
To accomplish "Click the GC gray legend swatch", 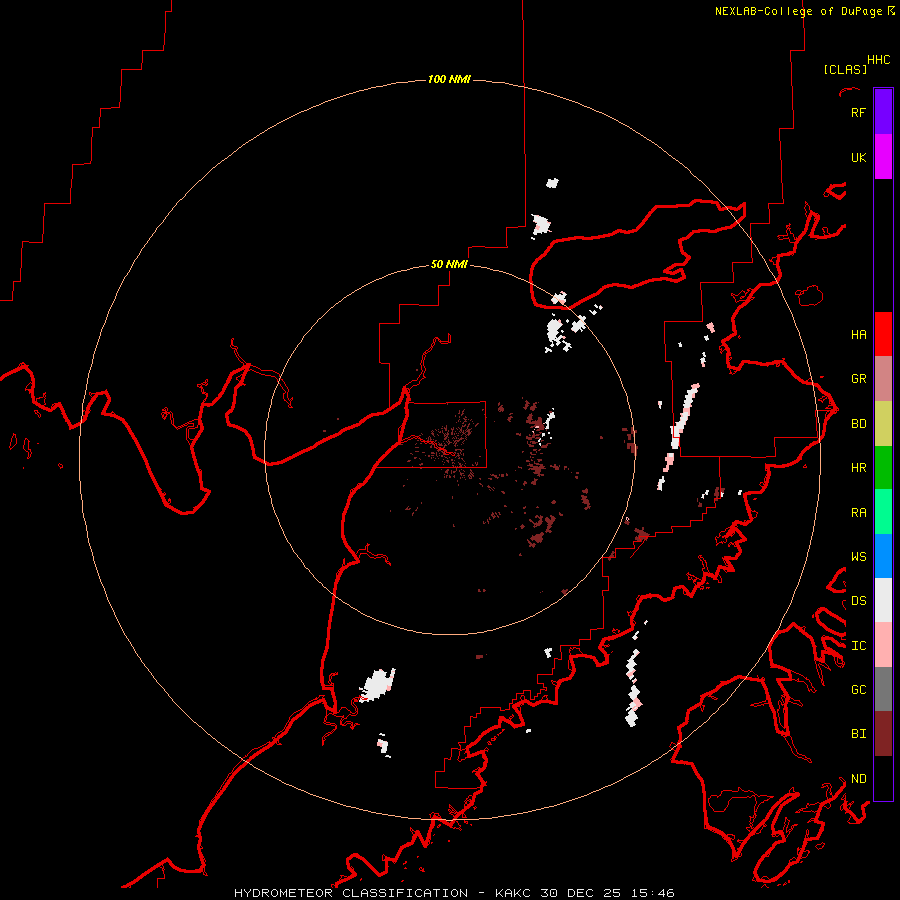I will click(883, 689).
